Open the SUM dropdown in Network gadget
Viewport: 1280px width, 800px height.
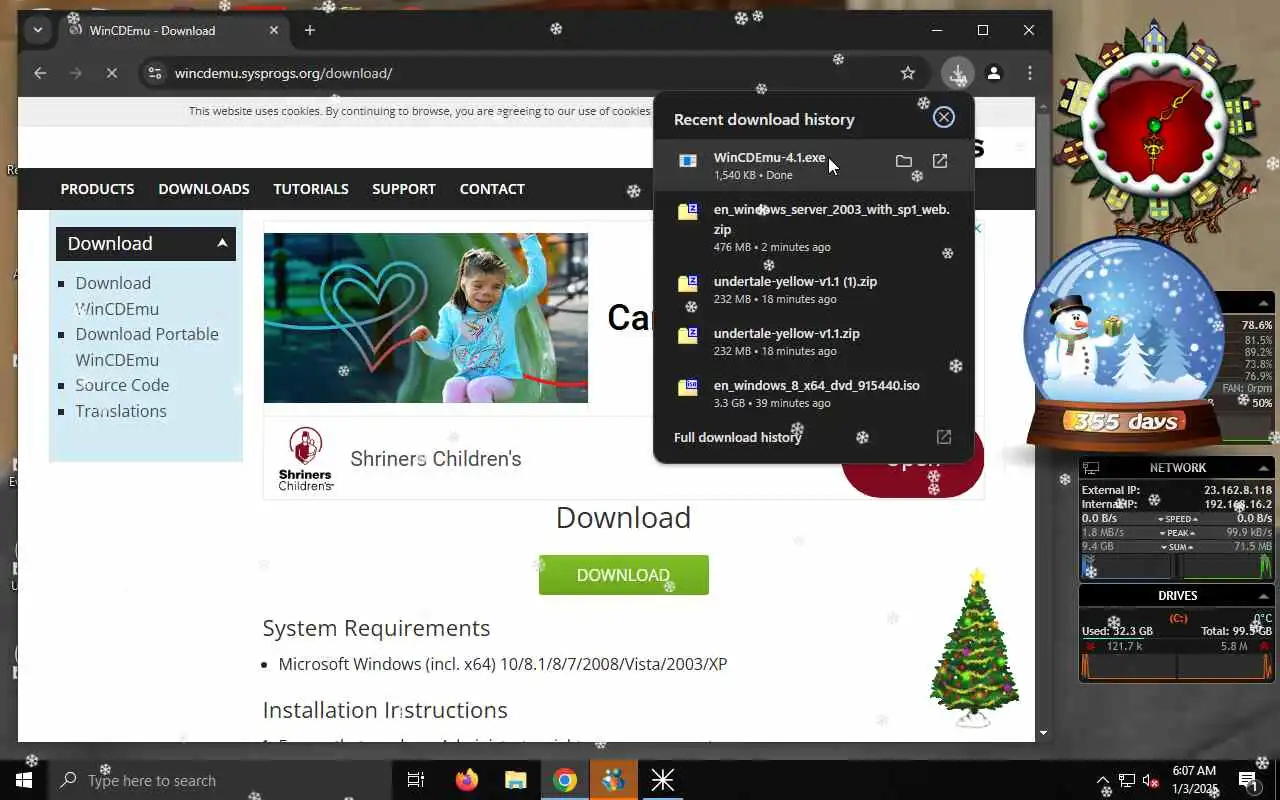[1178, 547]
